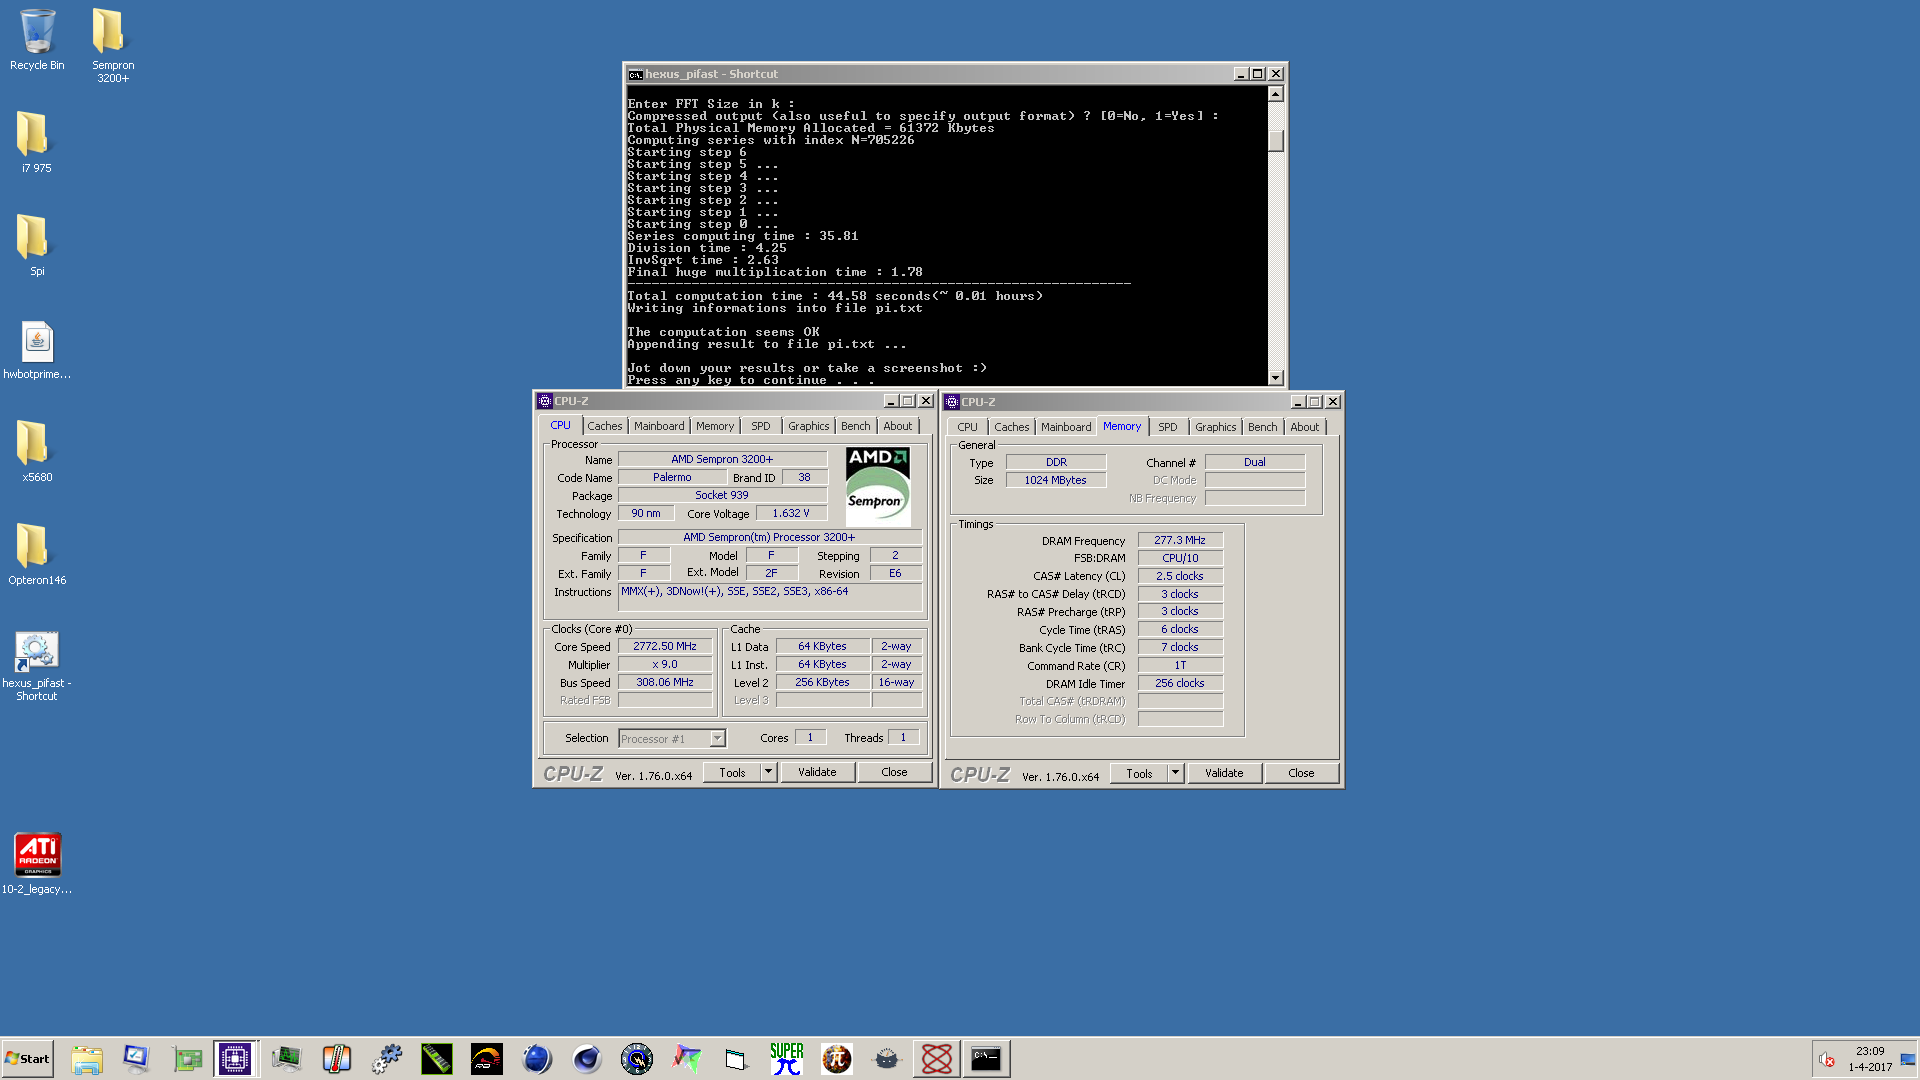Click the orange gauge taskbar icon
Screen dimensions: 1920x1080
[487, 1059]
